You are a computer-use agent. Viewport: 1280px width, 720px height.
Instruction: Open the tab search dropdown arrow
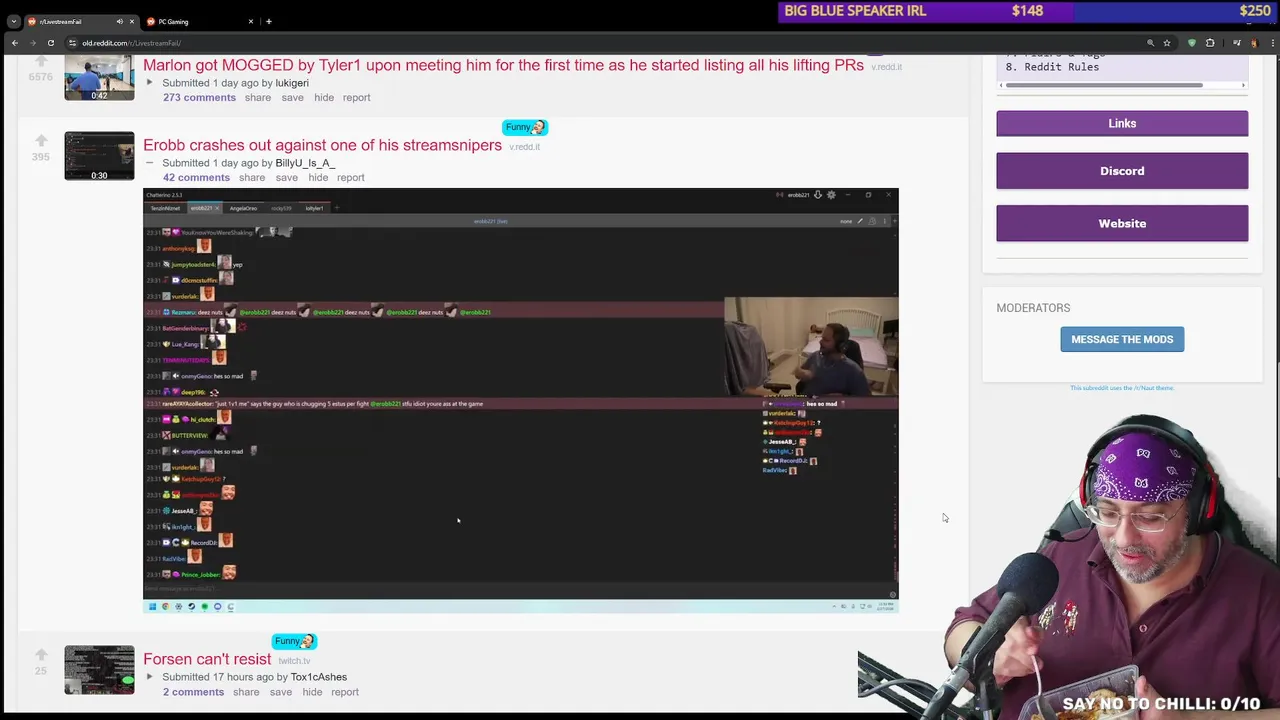pyautogui.click(x=13, y=21)
